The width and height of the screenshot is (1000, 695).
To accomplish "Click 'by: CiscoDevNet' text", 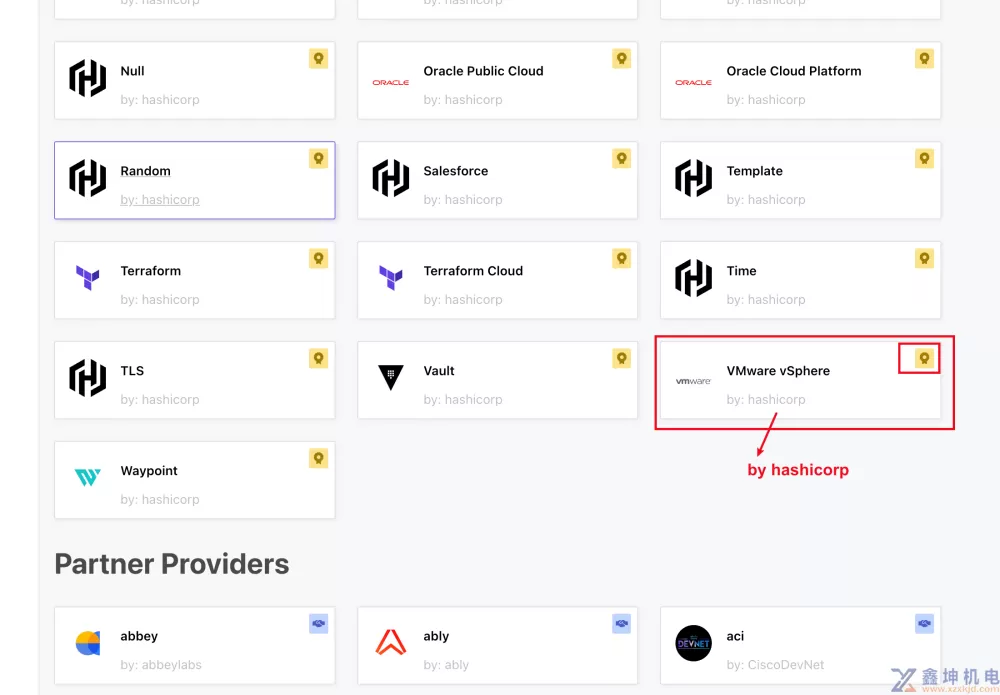I will (x=775, y=665).
